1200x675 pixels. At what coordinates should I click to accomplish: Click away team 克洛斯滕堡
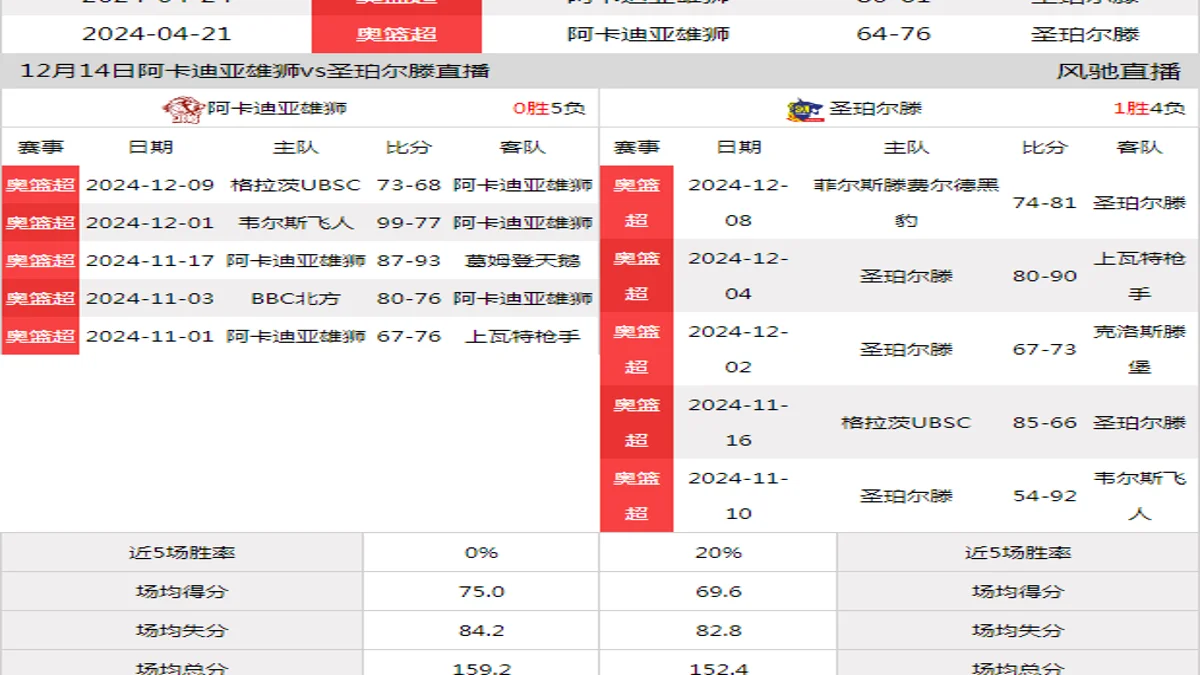coord(1139,349)
